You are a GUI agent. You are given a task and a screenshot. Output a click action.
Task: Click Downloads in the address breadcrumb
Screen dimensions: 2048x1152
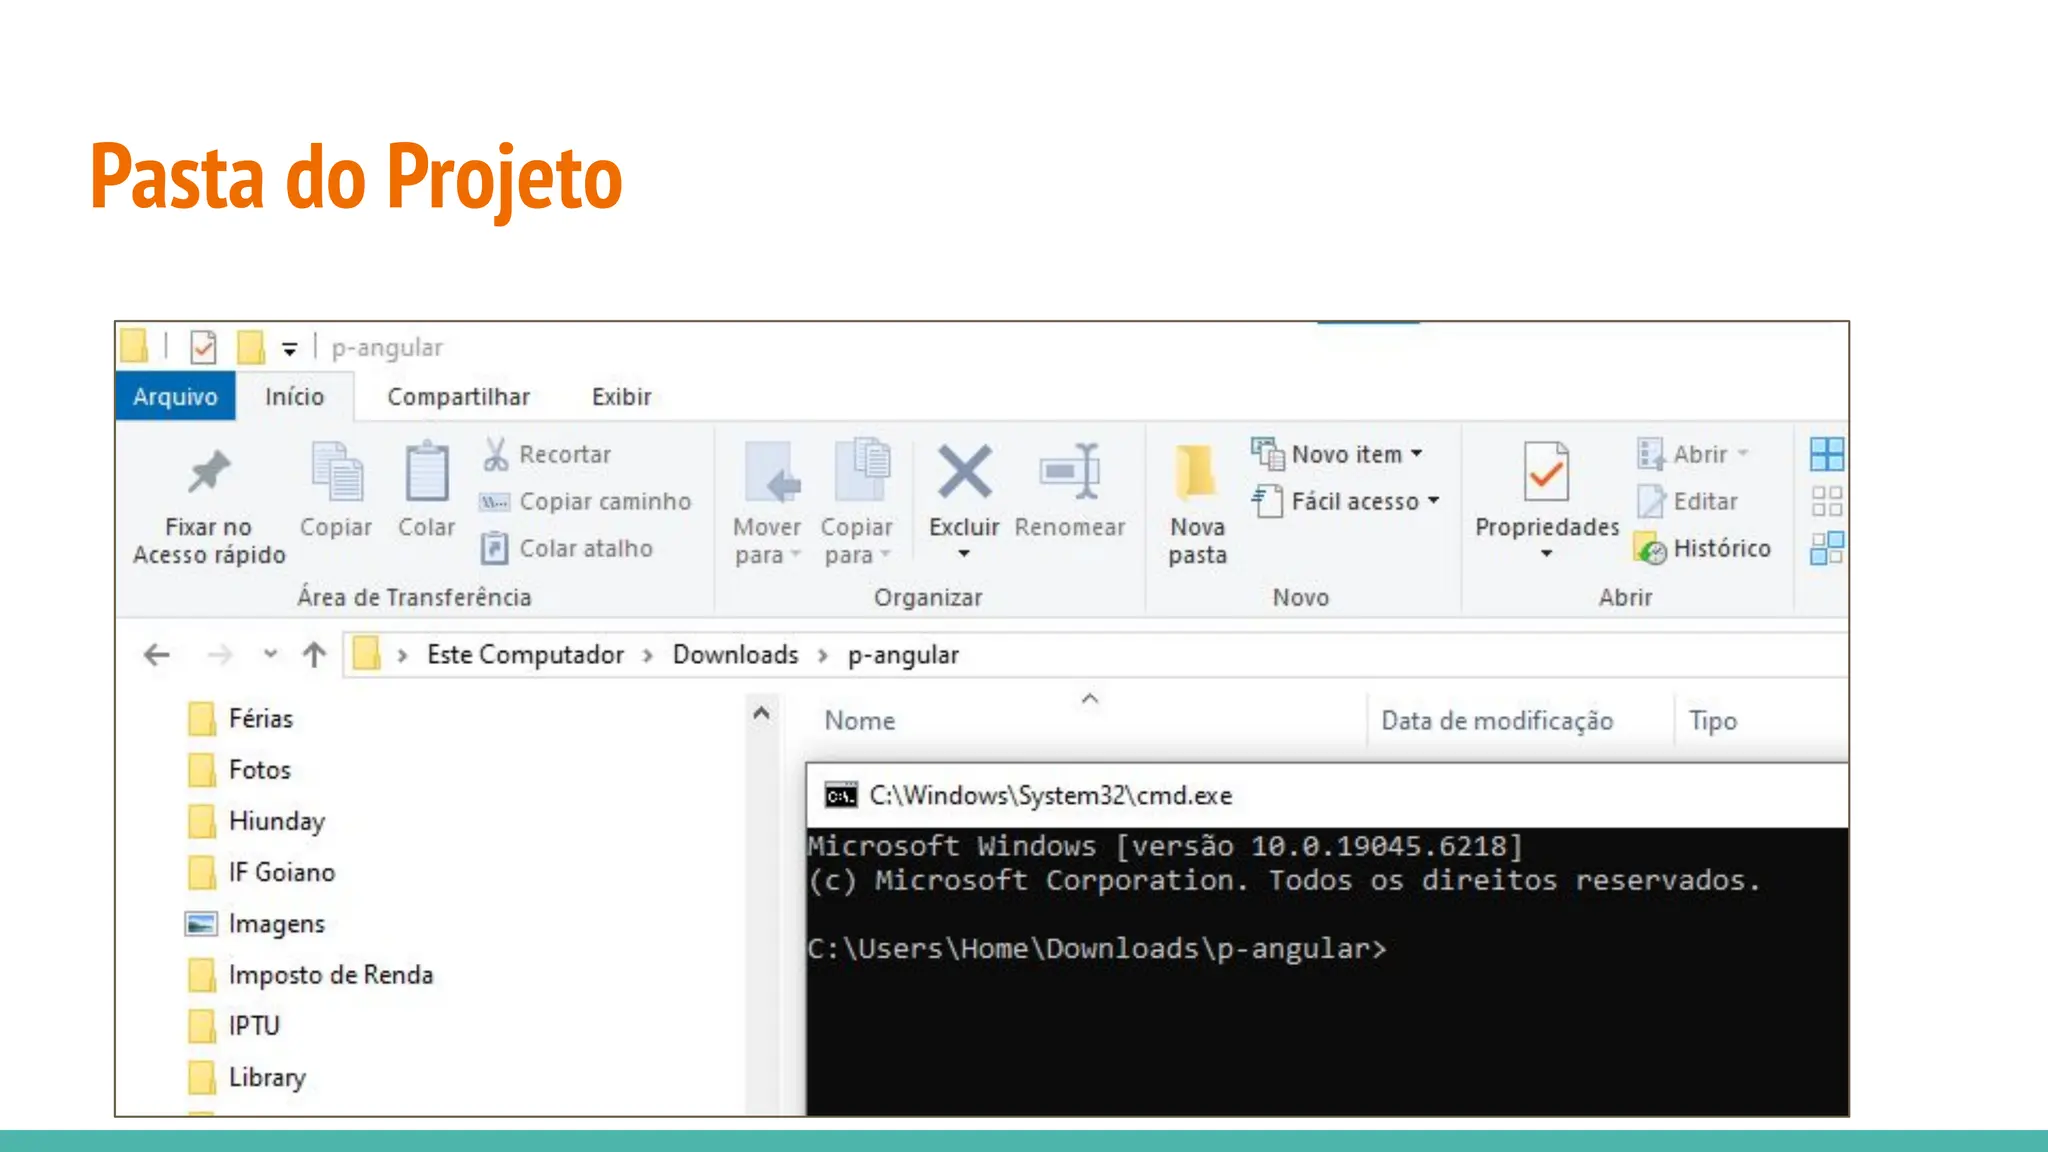(735, 655)
